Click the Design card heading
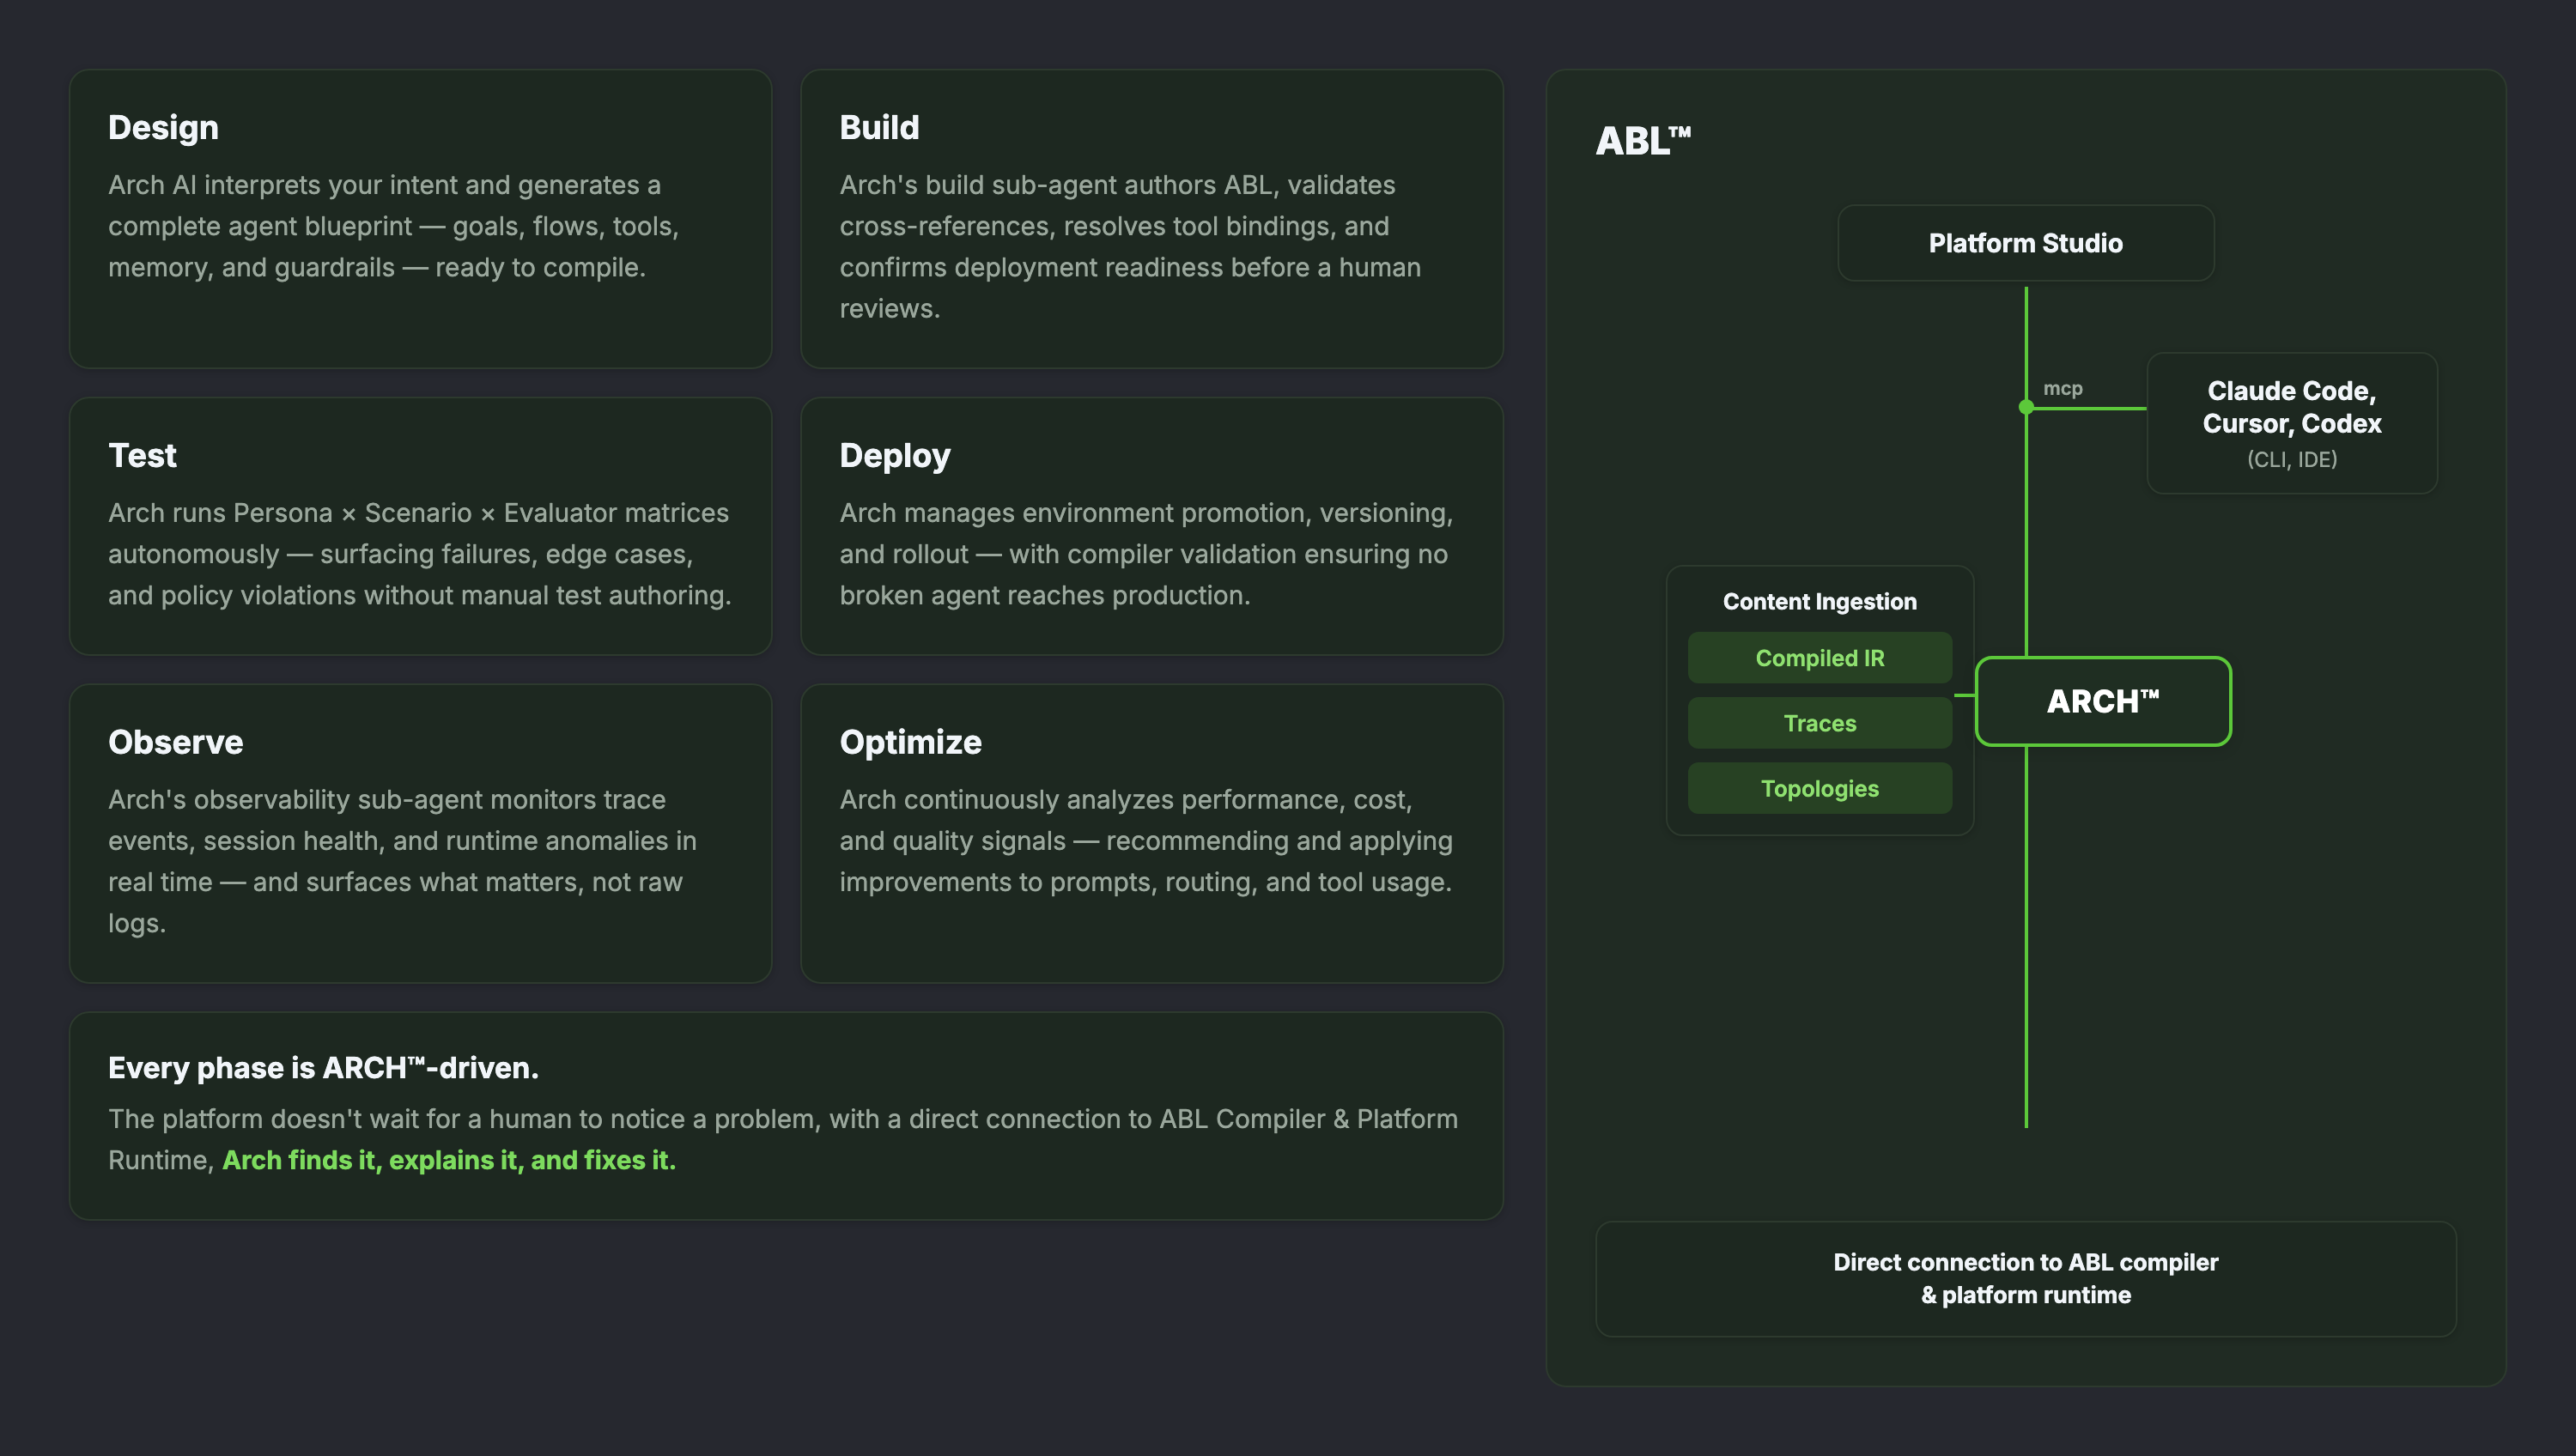The width and height of the screenshot is (2576, 1456). point(163,128)
